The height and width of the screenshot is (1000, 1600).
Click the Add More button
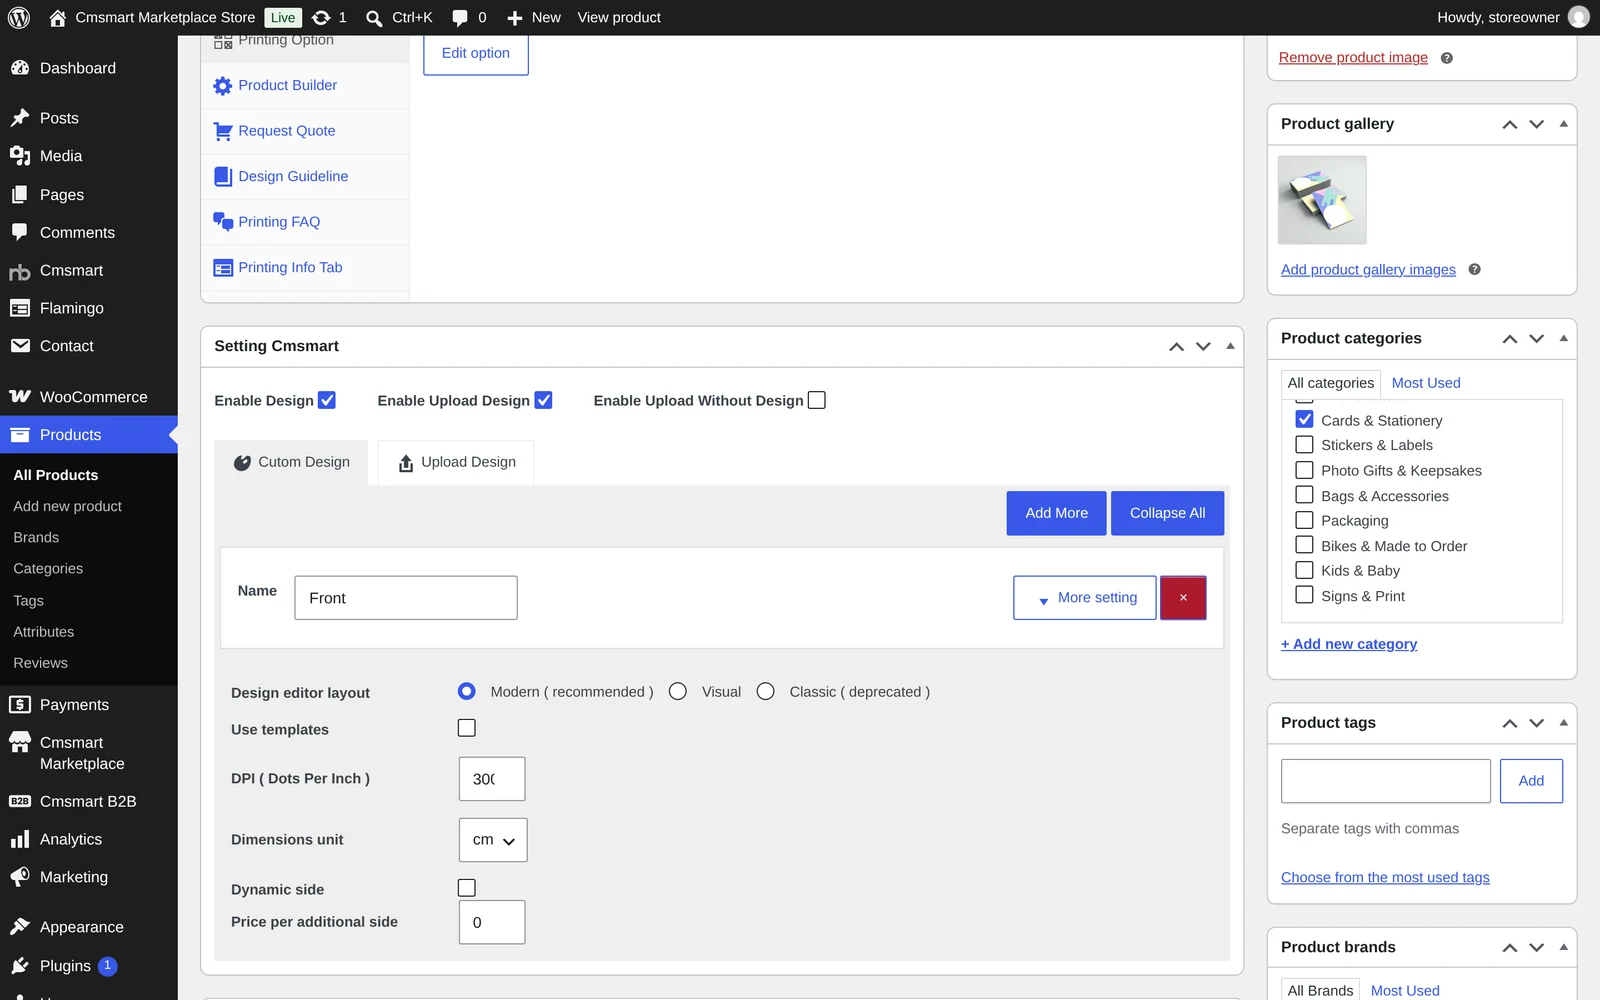[1057, 513]
